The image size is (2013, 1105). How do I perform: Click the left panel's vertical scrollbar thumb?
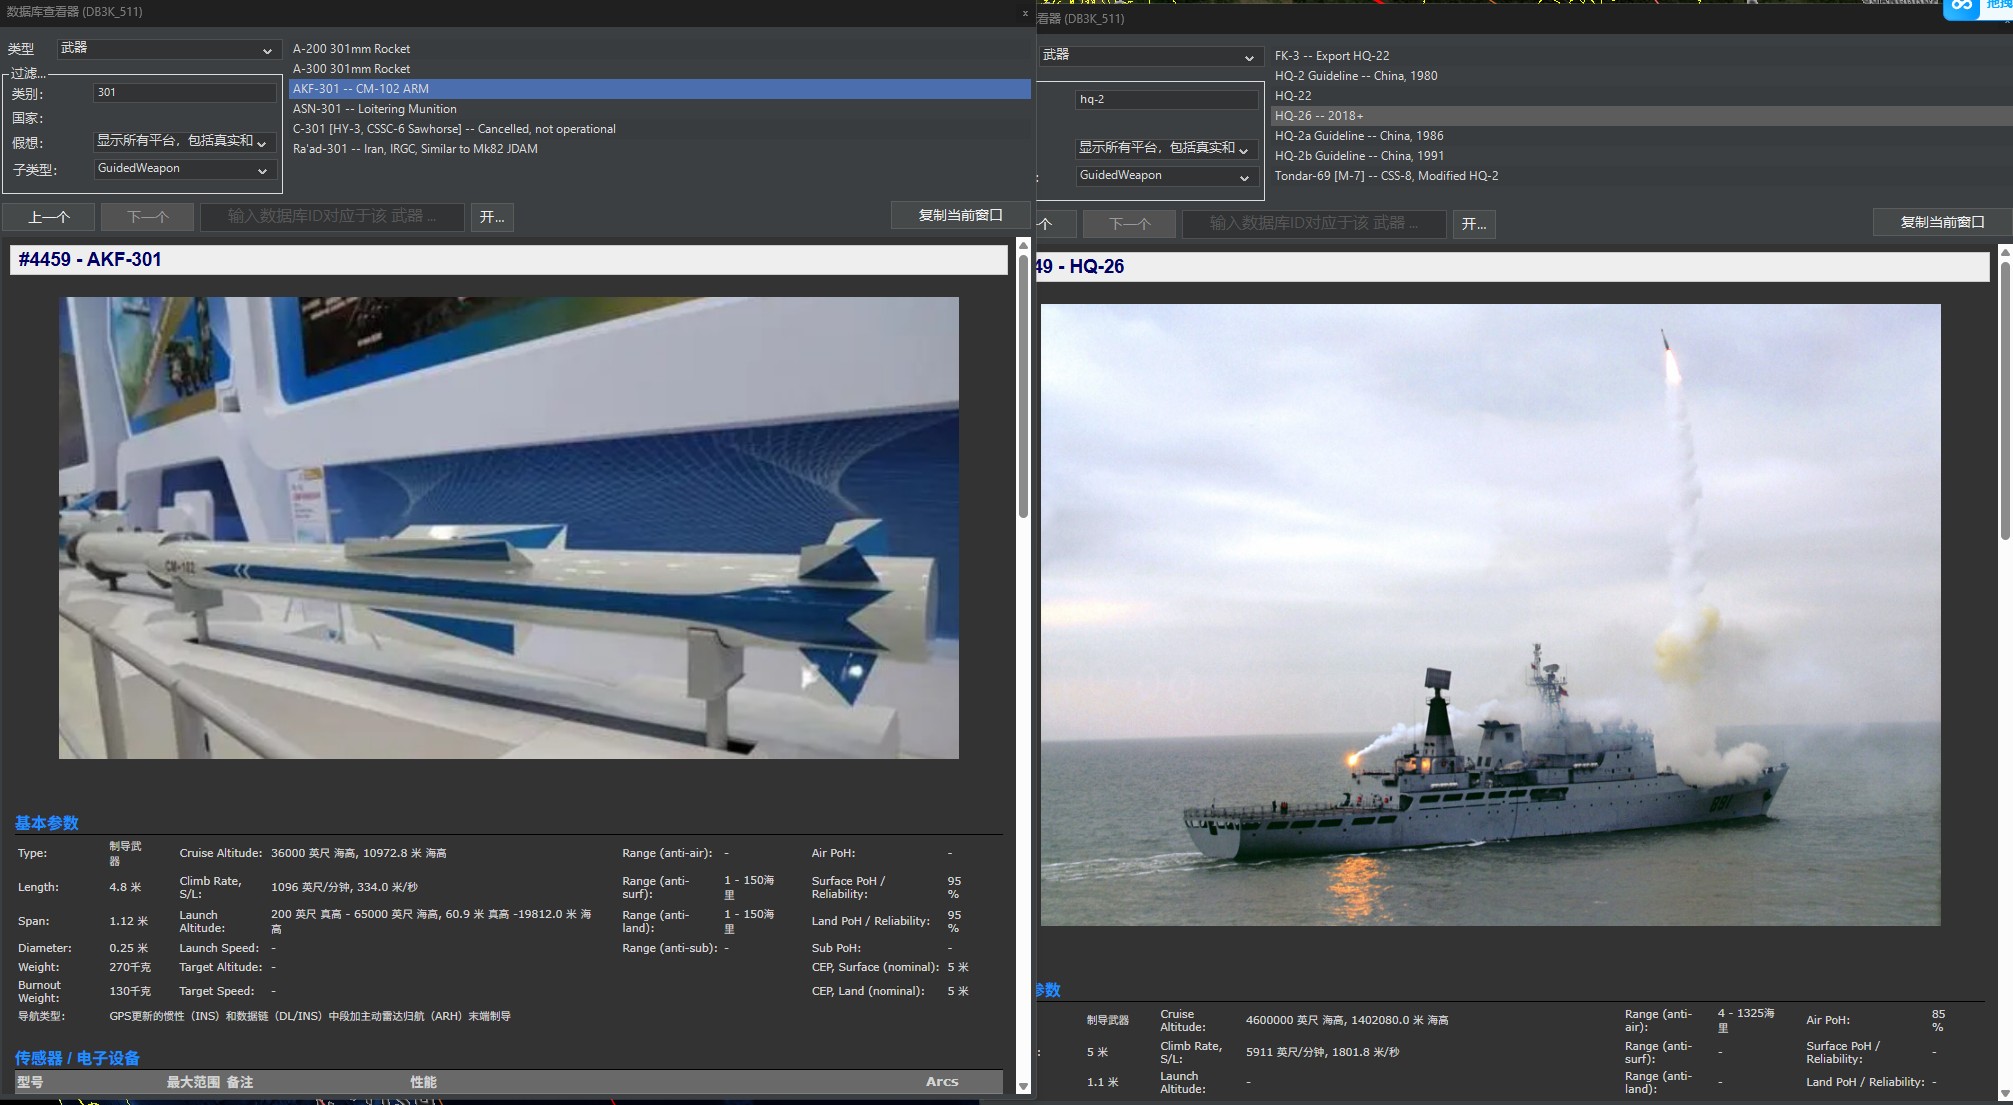point(1023,385)
